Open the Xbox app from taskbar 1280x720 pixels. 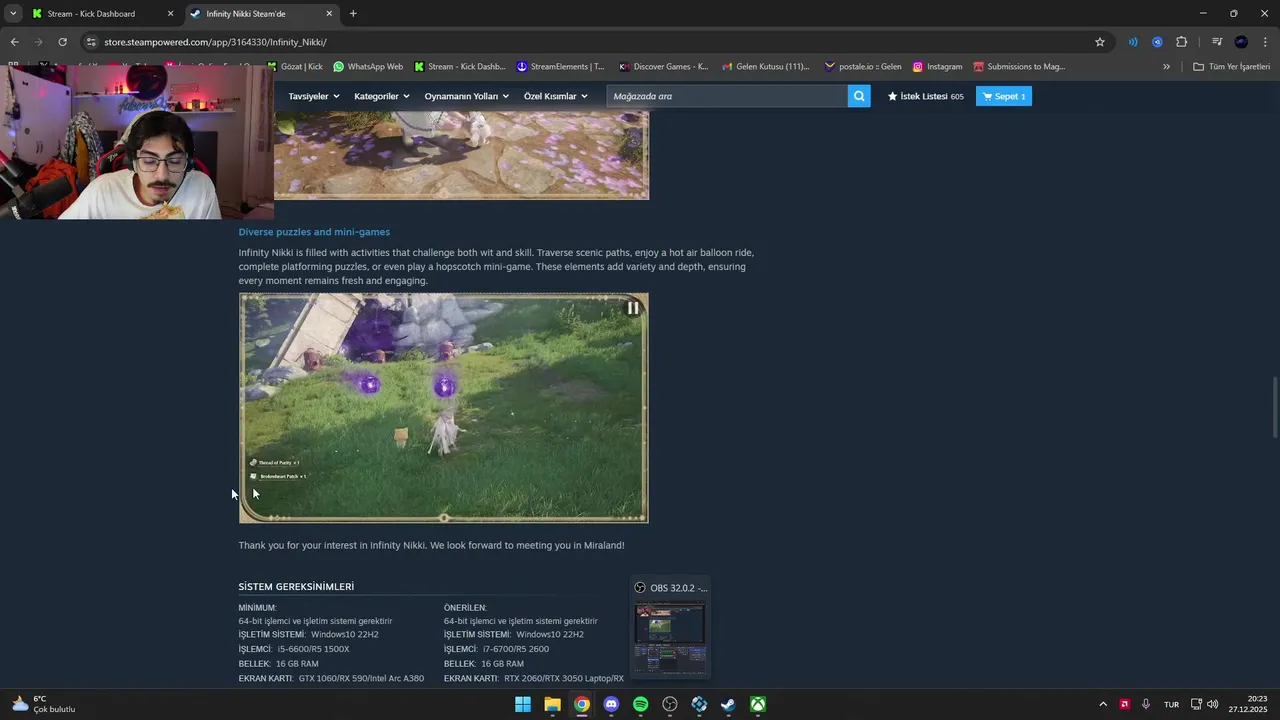(x=759, y=704)
